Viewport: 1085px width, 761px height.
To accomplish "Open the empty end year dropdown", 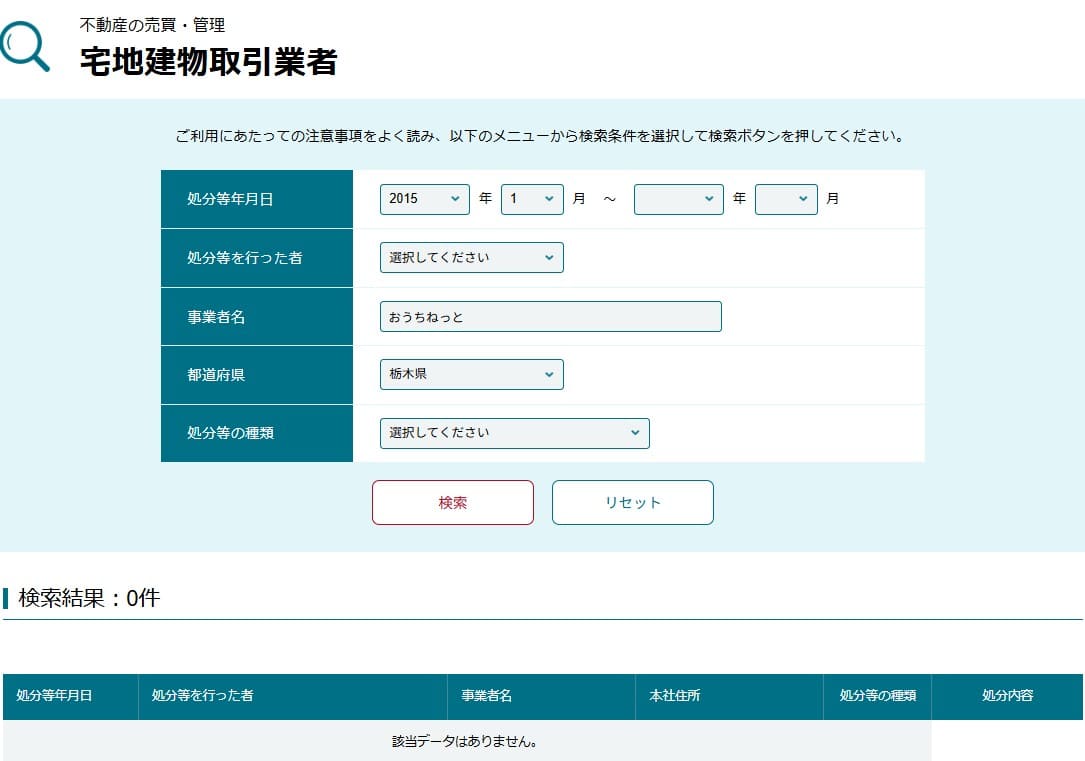I will tap(679, 199).
